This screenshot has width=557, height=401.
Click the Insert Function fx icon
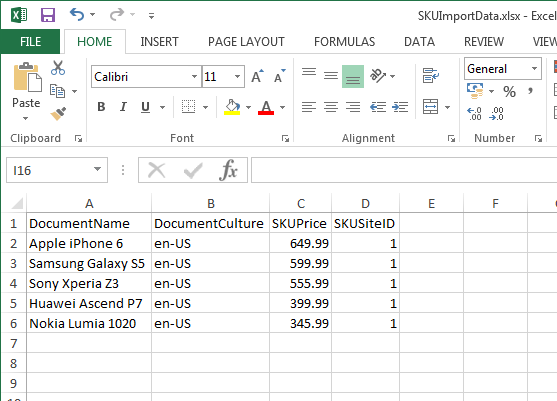click(228, 170)
